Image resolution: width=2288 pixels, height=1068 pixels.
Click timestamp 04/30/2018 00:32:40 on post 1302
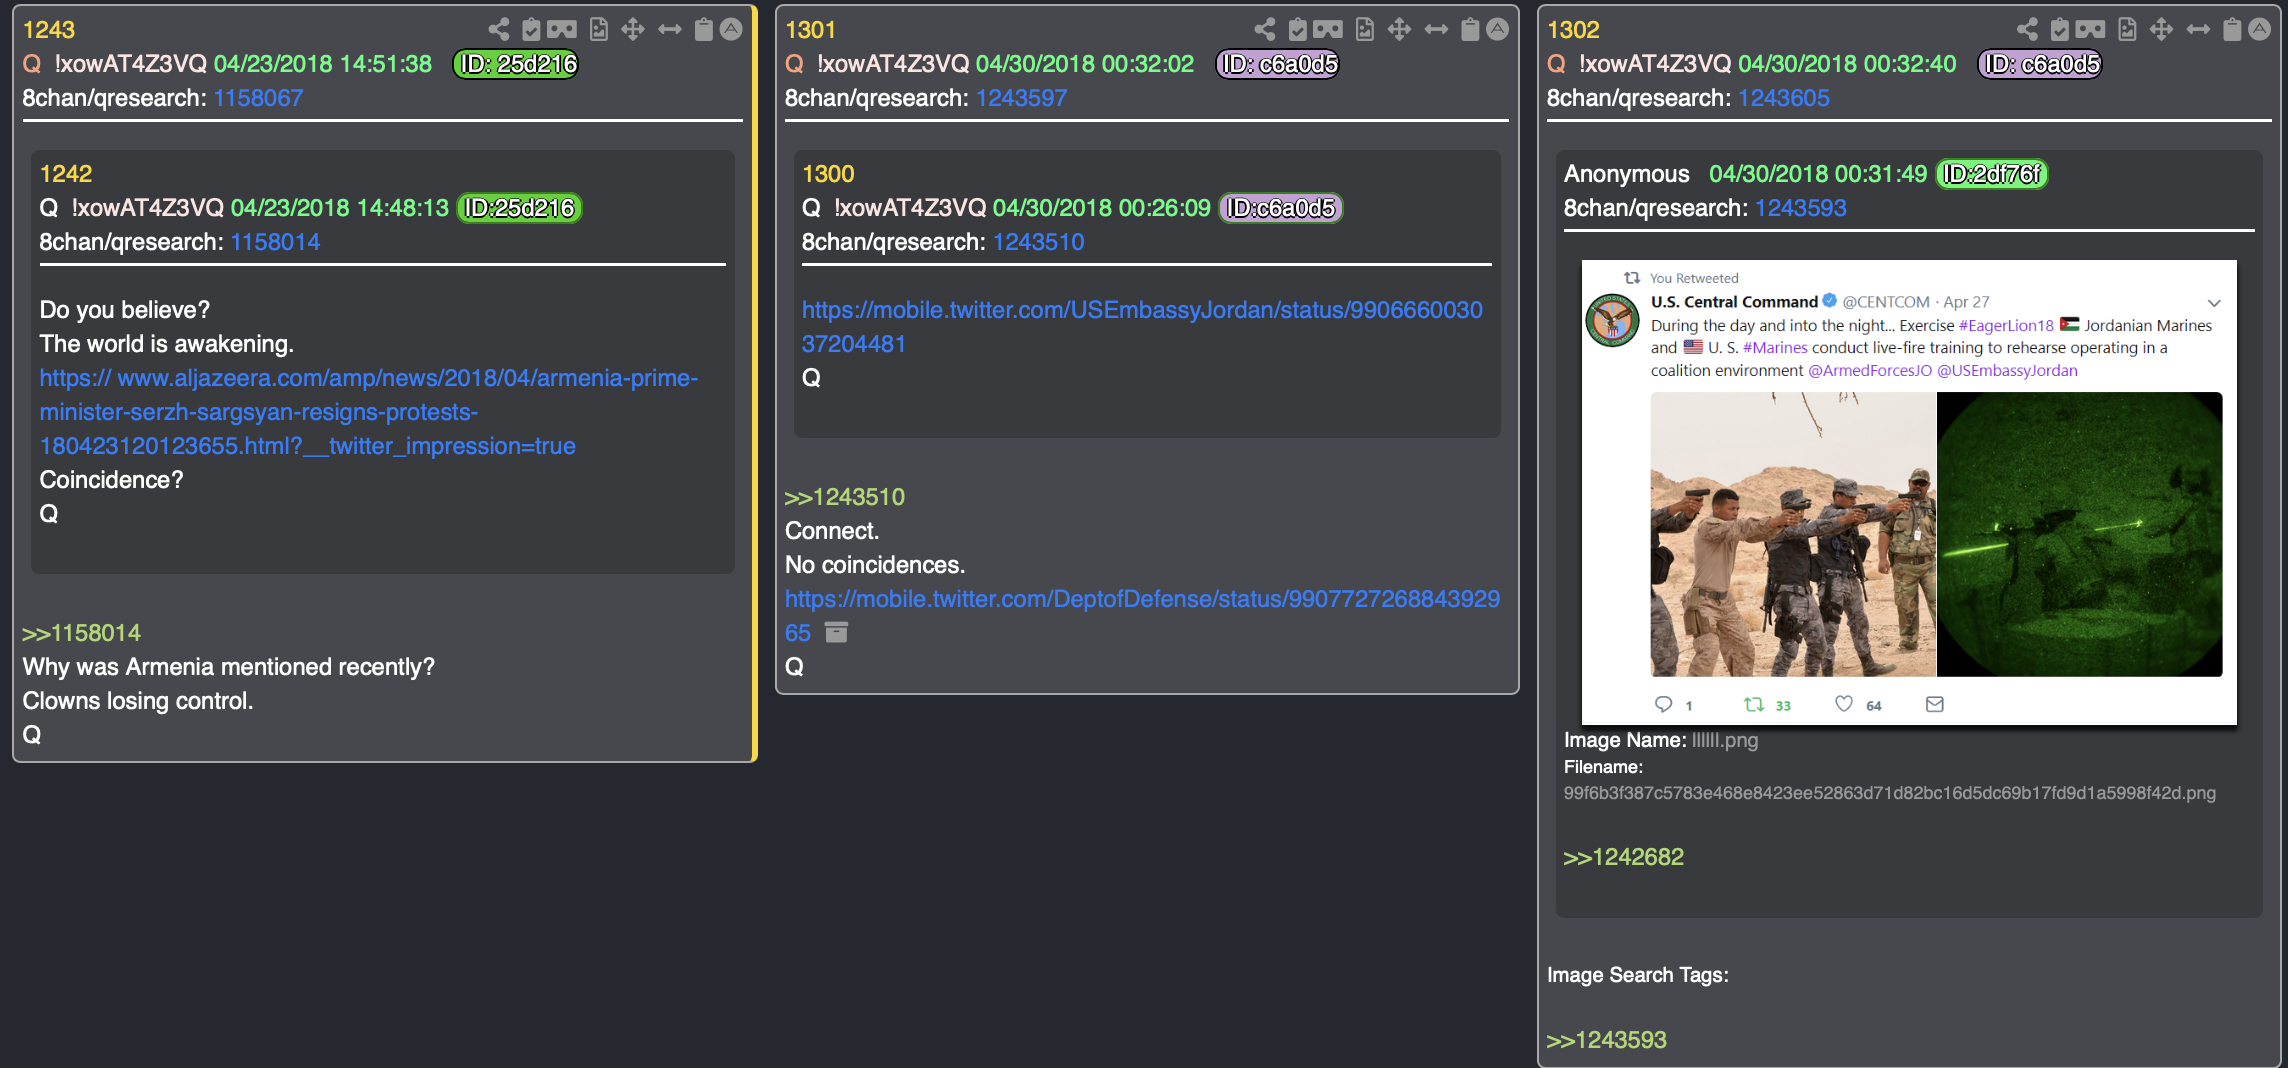click(x=1847, y=64)
